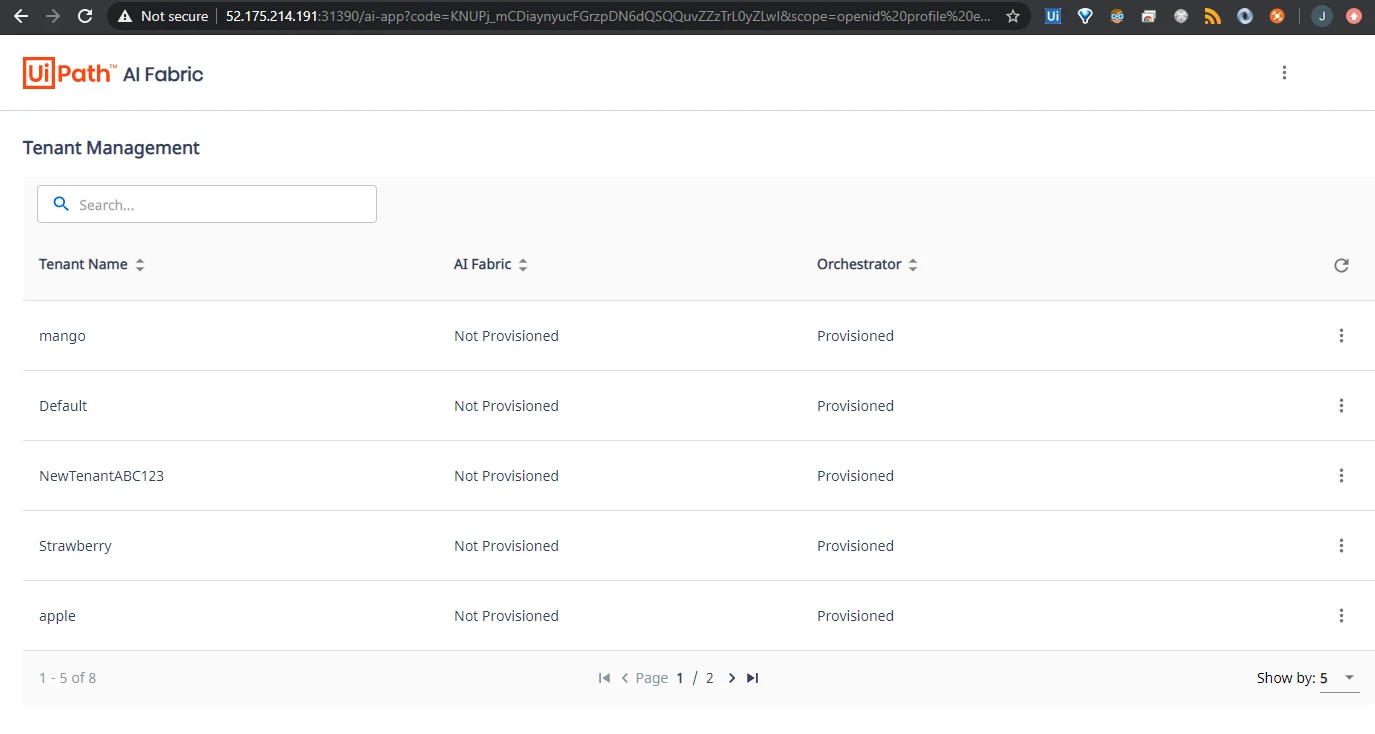
Task: Go to the previous tenants page
Action: click(625, 678)
